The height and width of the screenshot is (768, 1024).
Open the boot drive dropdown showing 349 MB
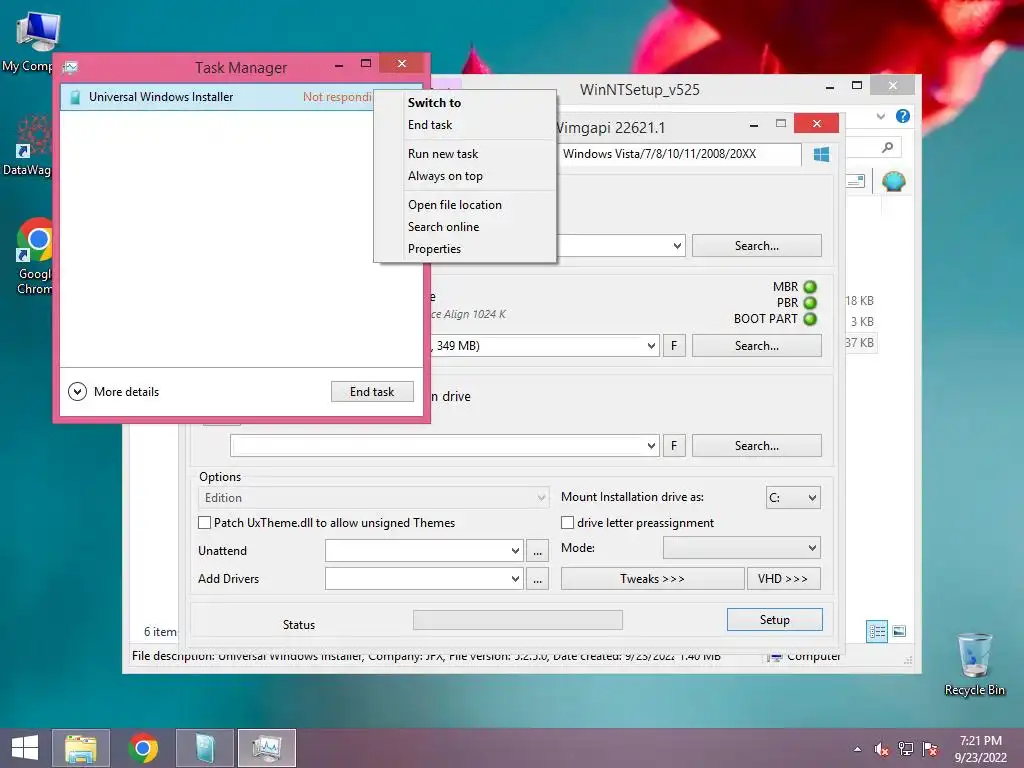tap(543, 345)
